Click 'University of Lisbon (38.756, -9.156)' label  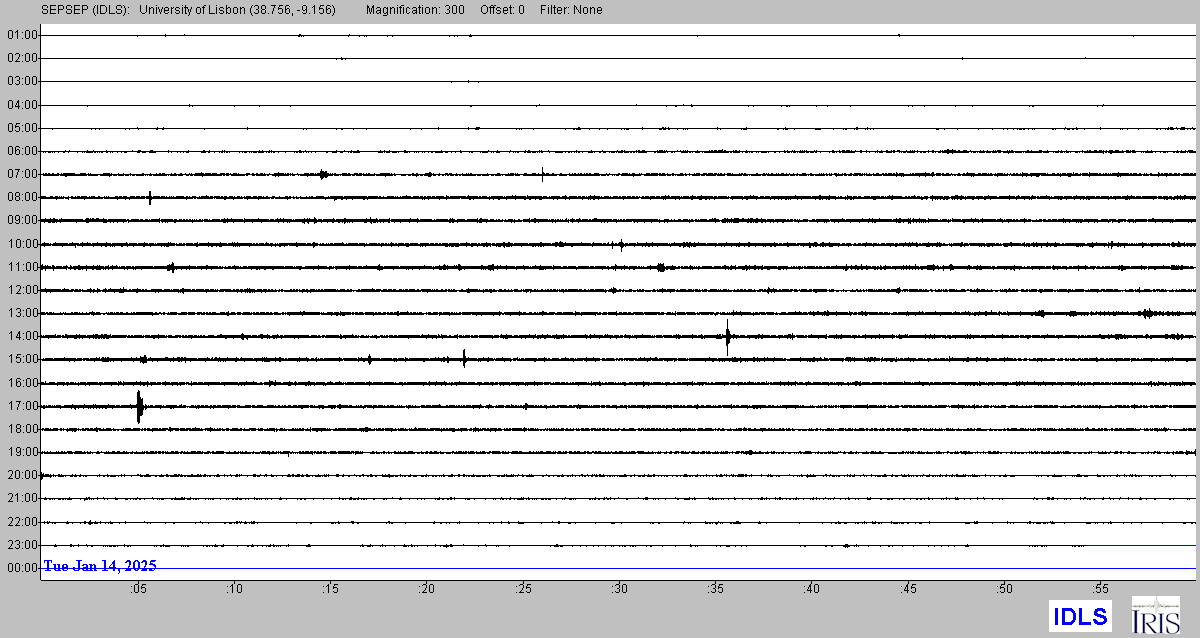click(237, 10)
